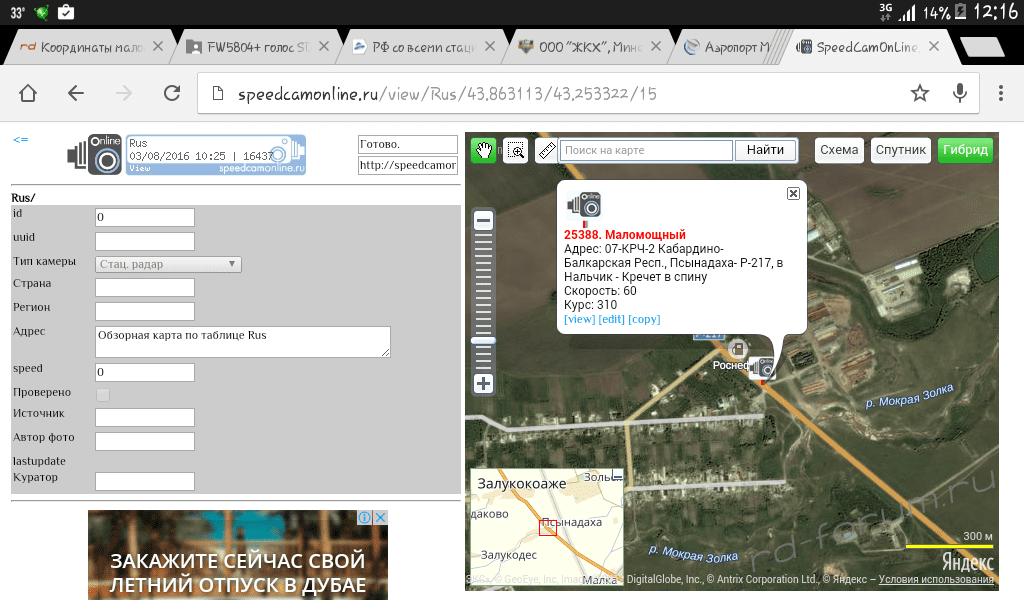Reload the page with refresh icon

coord(172,93)
